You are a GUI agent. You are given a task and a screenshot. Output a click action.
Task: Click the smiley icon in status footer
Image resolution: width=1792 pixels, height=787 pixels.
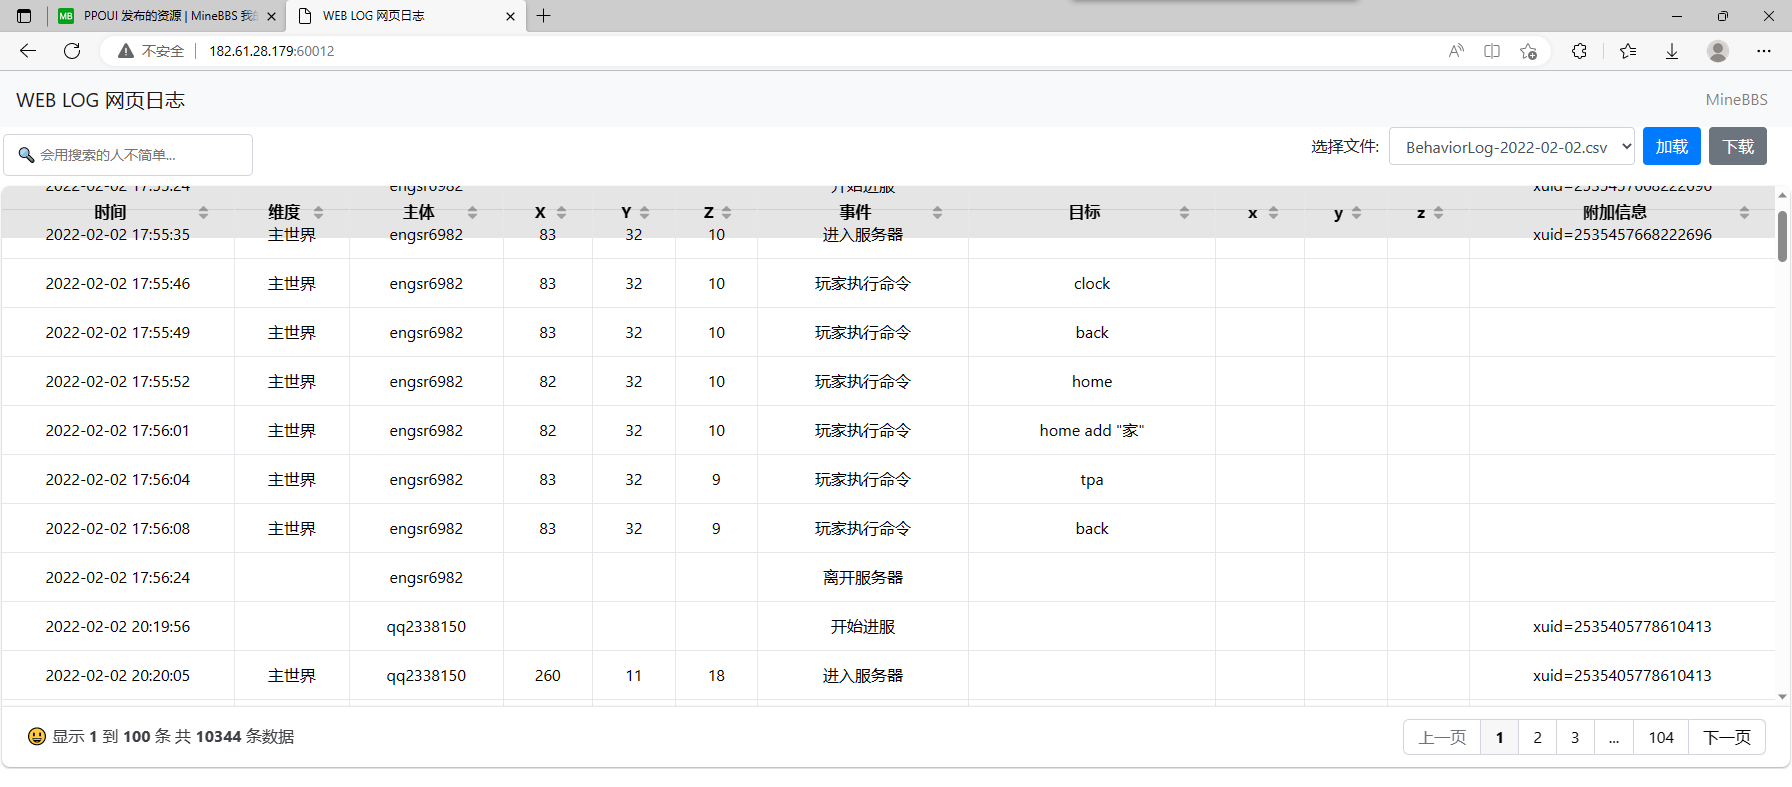tap(37, 737)
